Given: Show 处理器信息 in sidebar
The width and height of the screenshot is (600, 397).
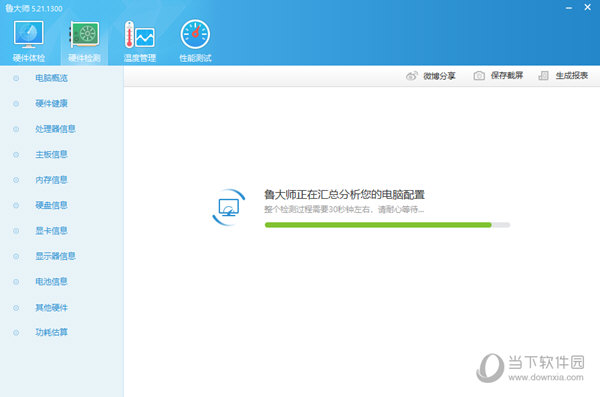Looking at the screenshot, I should point(55,129).
